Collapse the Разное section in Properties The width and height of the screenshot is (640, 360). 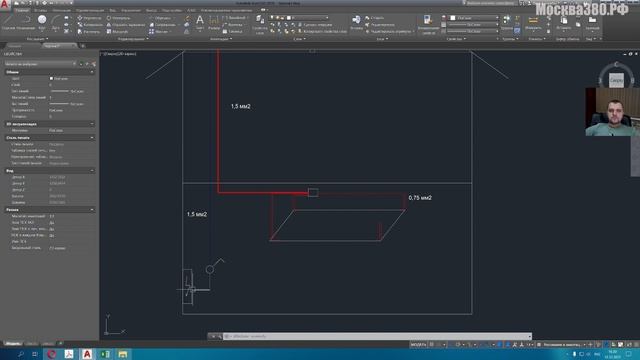click(92, 209)
